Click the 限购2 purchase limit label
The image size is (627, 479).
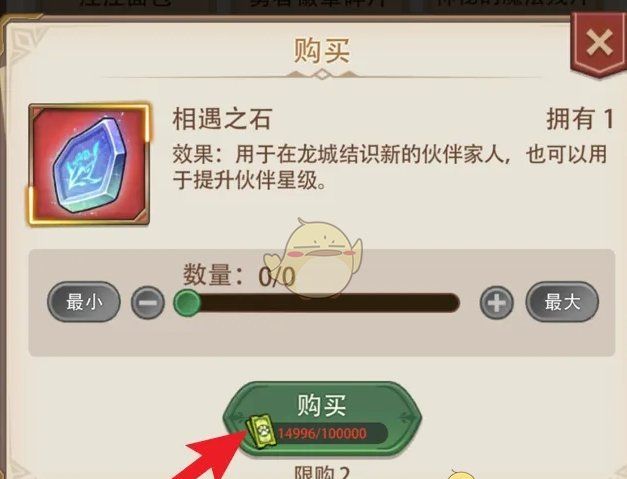click(x=322, y=472)
